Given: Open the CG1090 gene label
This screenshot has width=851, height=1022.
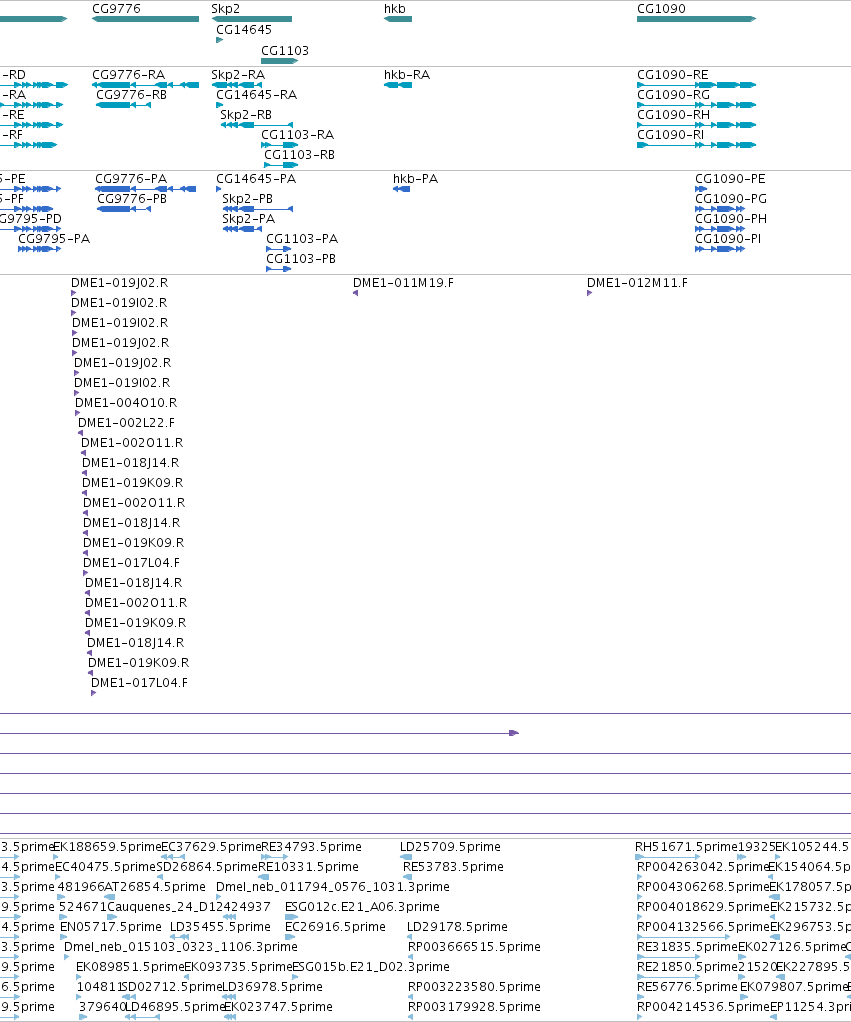Looking at the screenshot, I should point(661,8).
